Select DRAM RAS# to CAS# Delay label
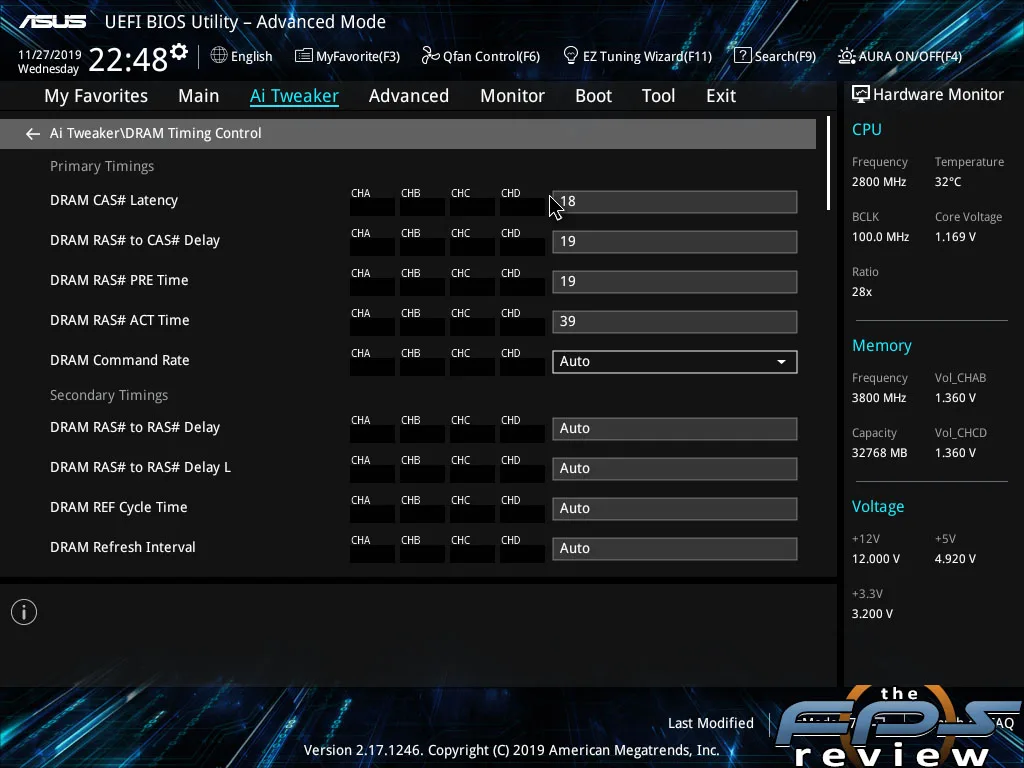The height and width of the screenshot is (768, 1024). click(x=135, y=240)
